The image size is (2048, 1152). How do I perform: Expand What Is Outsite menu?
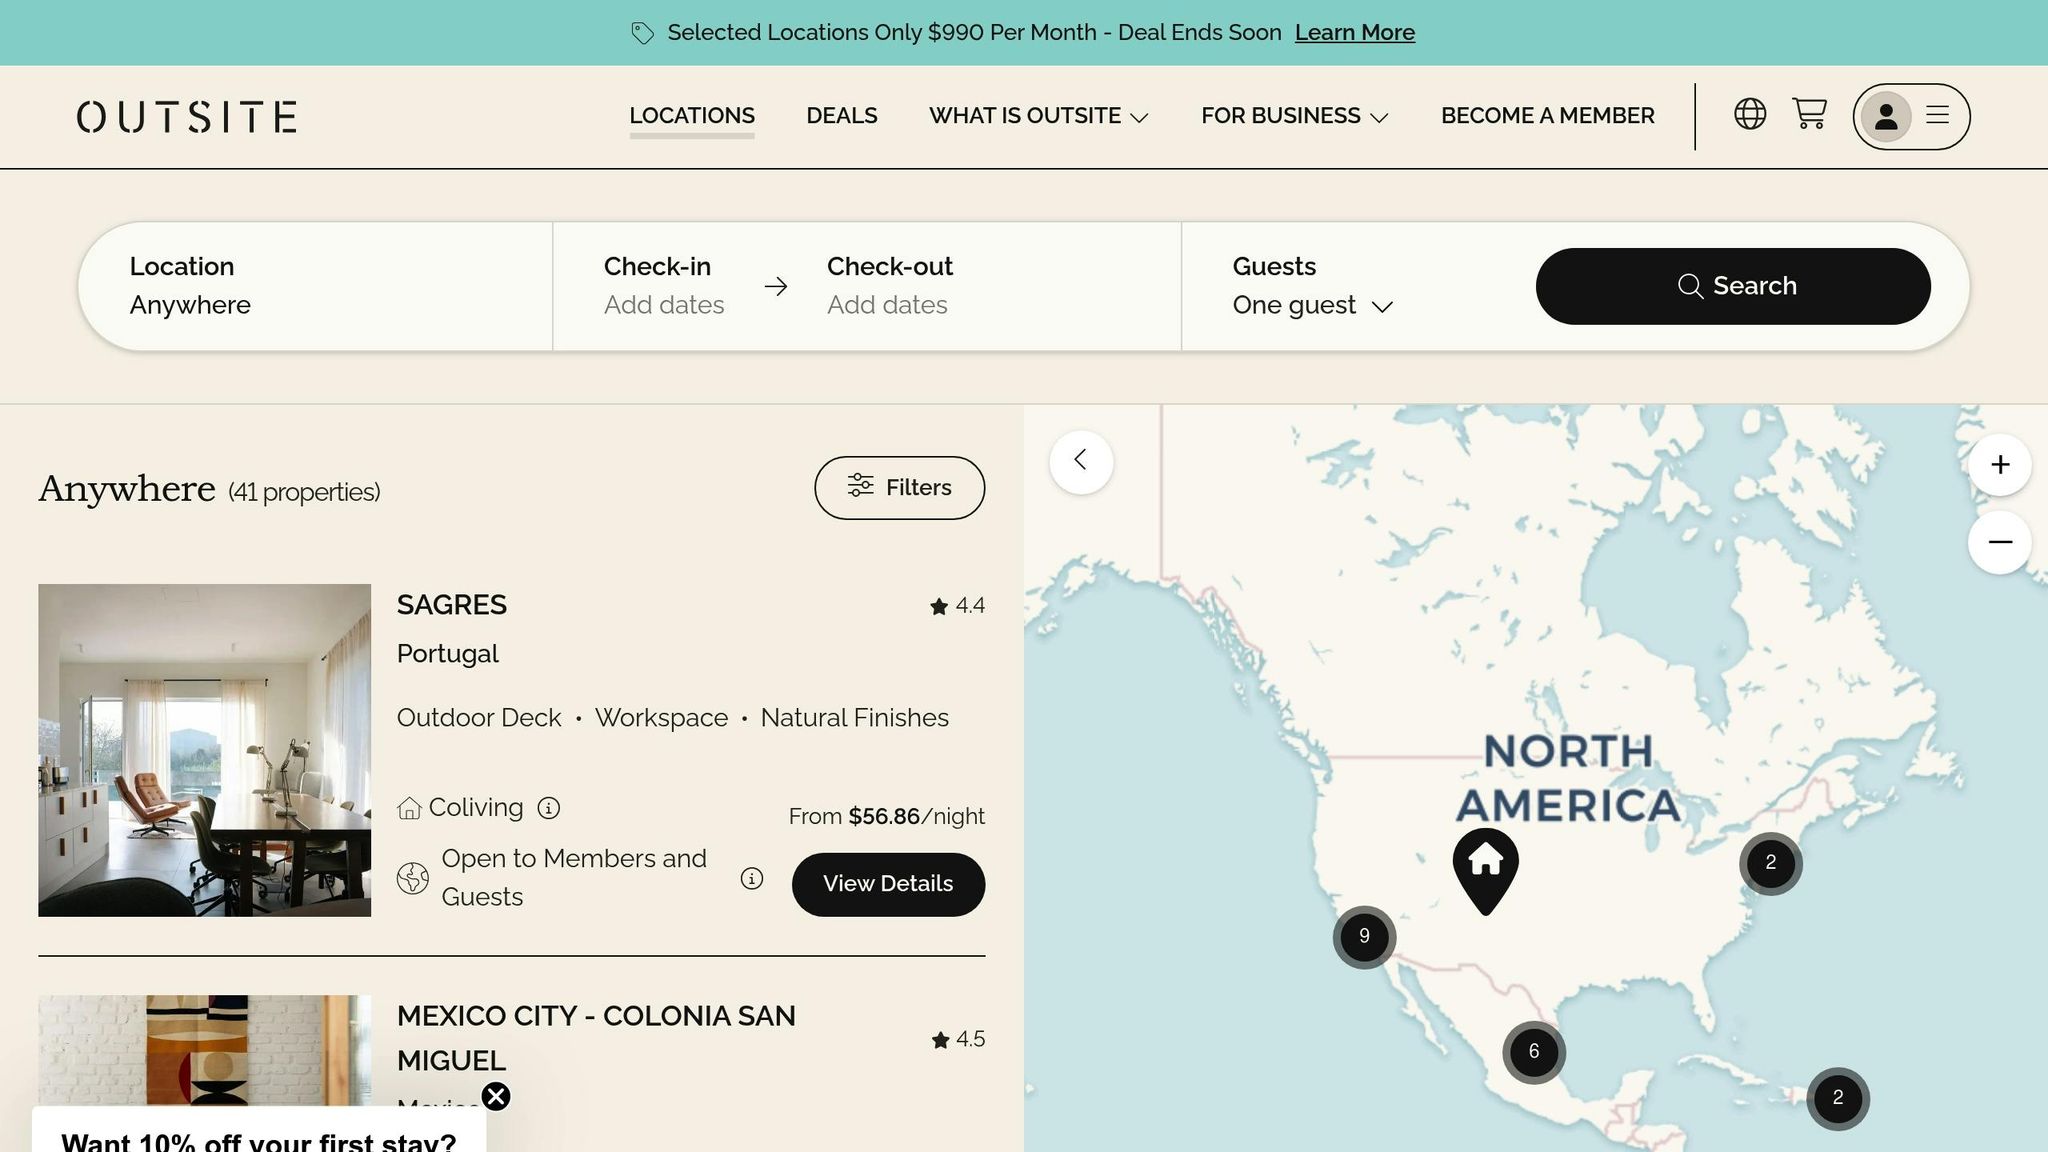tap(1038, 116)
